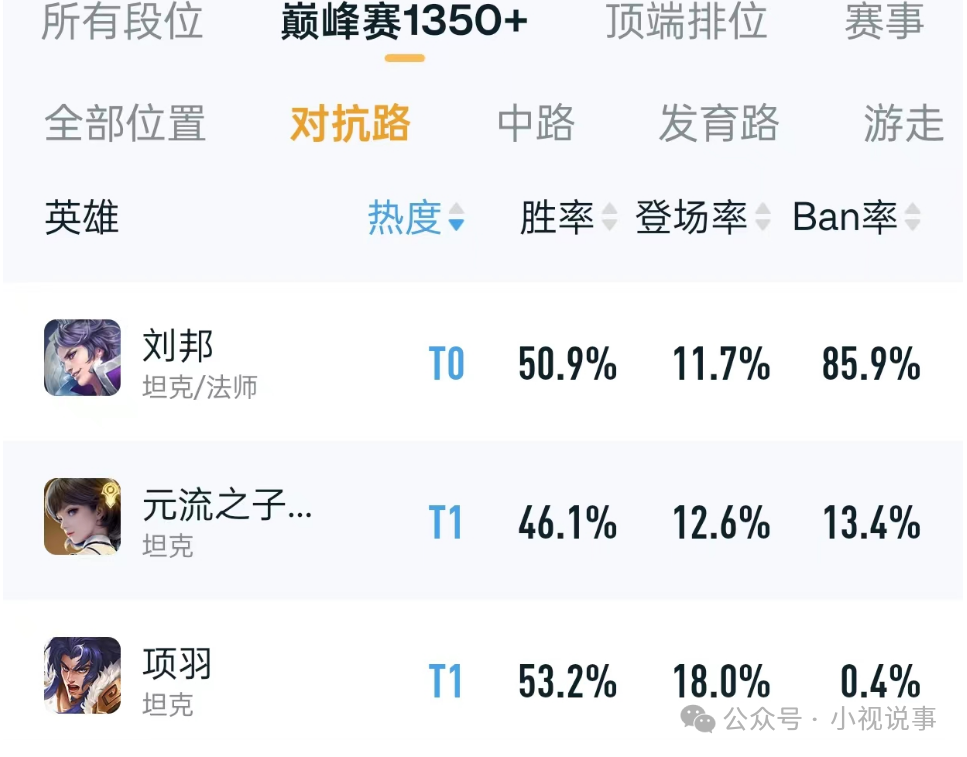
Task: Click the WeChat 公众号 watermark icon
Action: (x=697, y=719)
